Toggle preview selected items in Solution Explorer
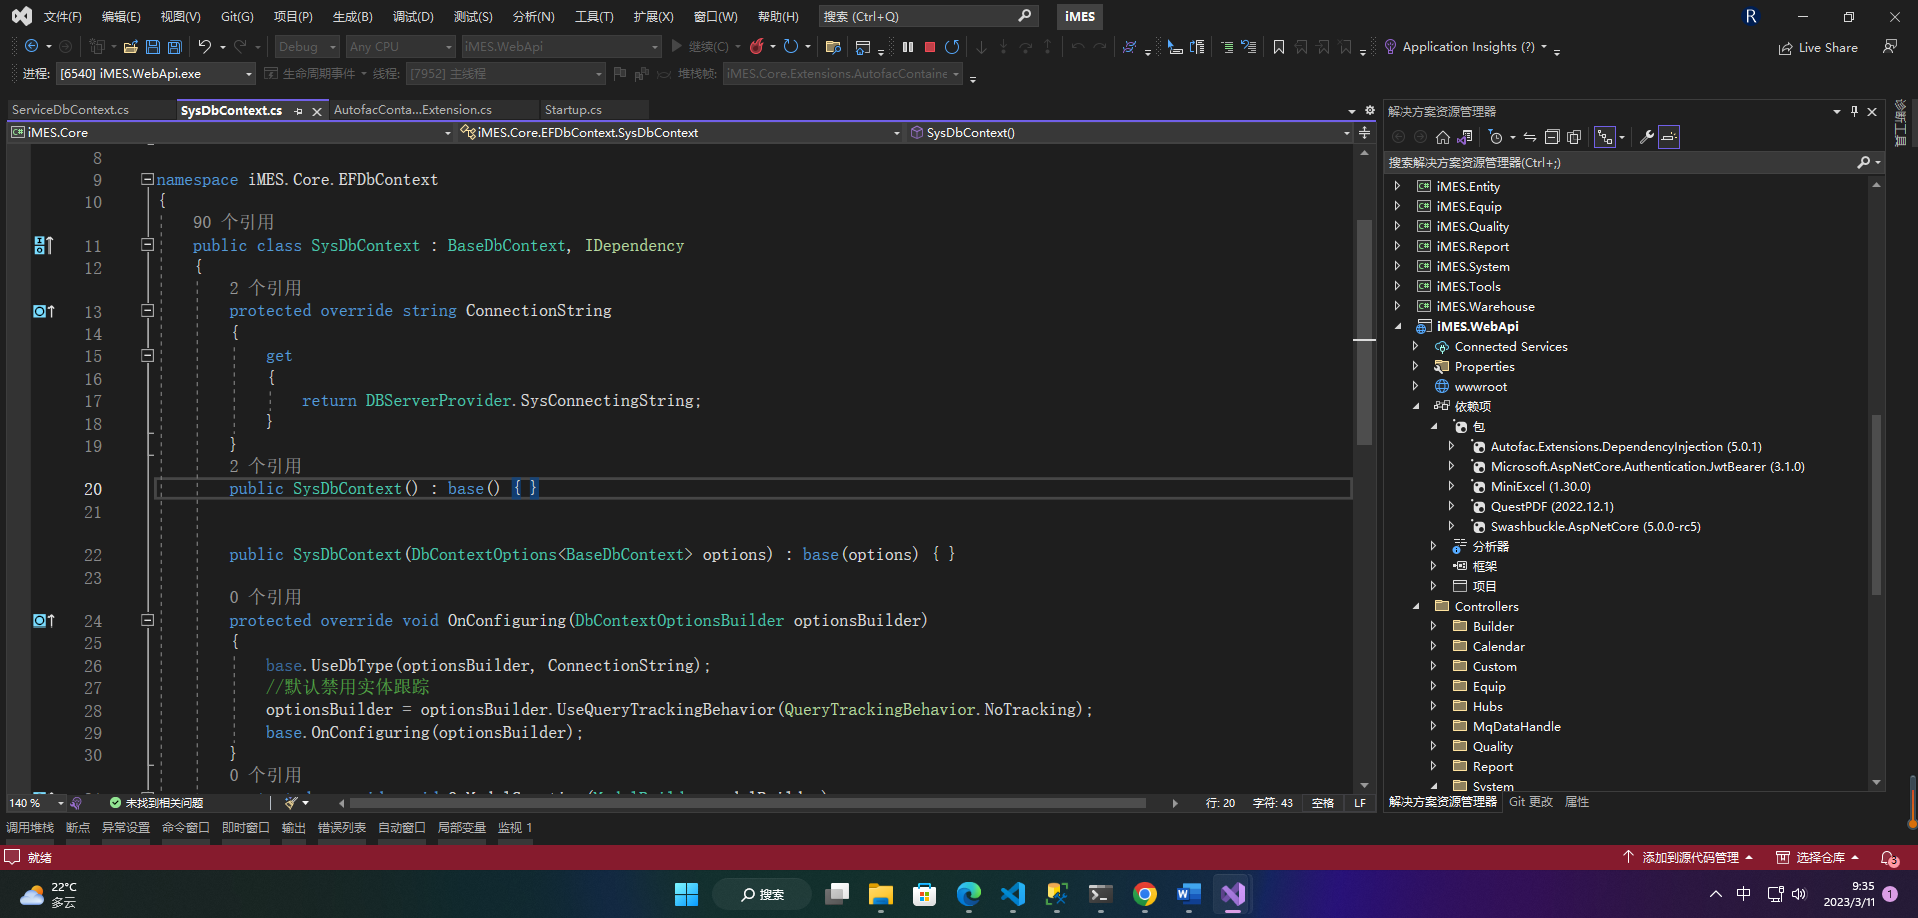Screen dimensions: 1918x918 1669,138
